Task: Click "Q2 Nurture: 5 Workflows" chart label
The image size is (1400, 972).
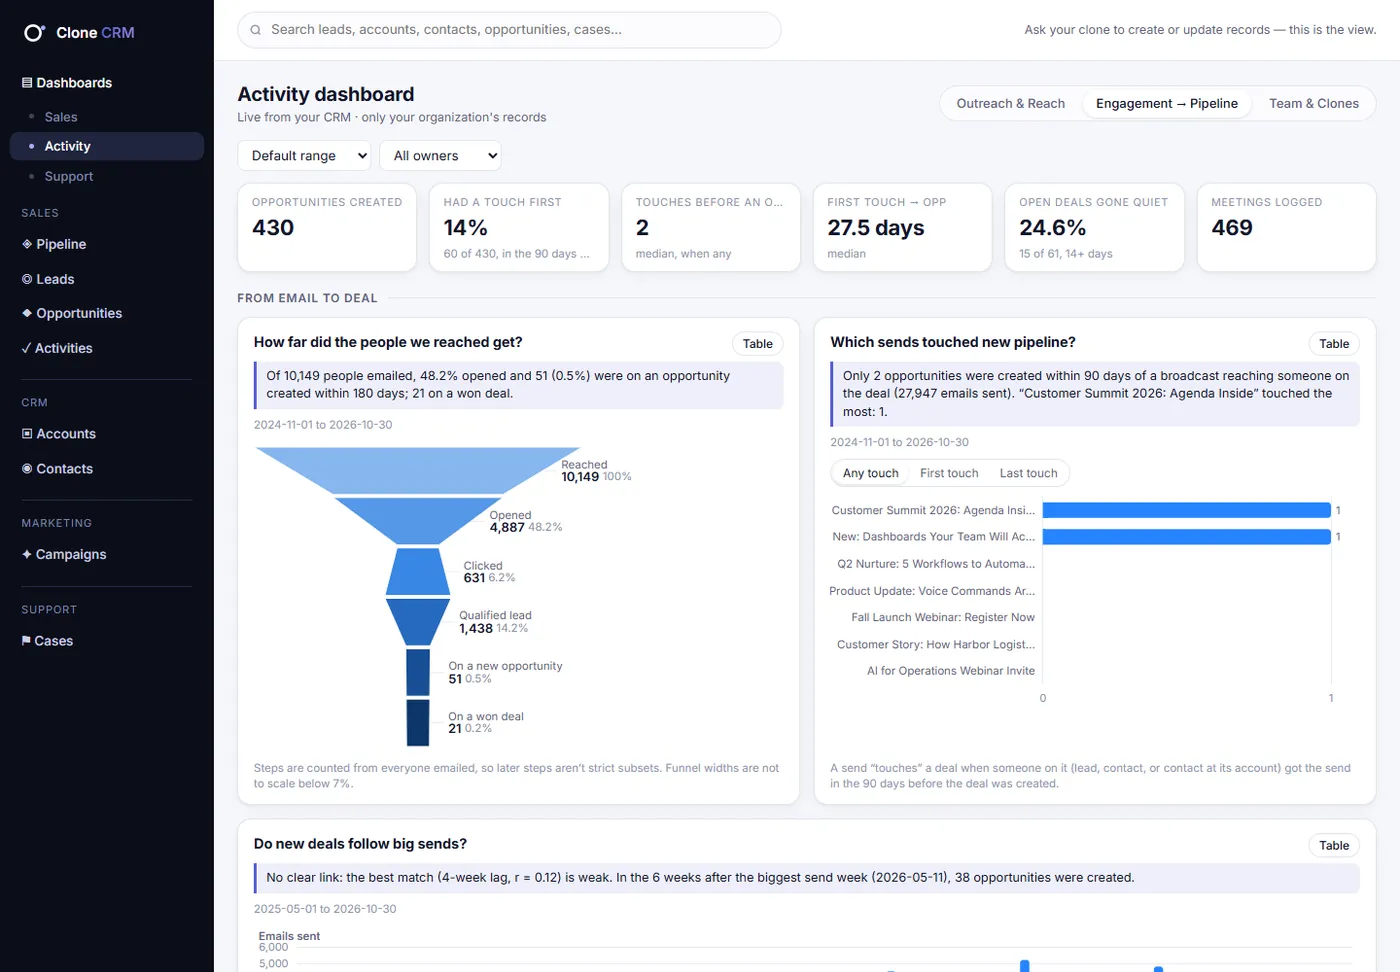Action: pyautogui.click(x=936, y=564)
